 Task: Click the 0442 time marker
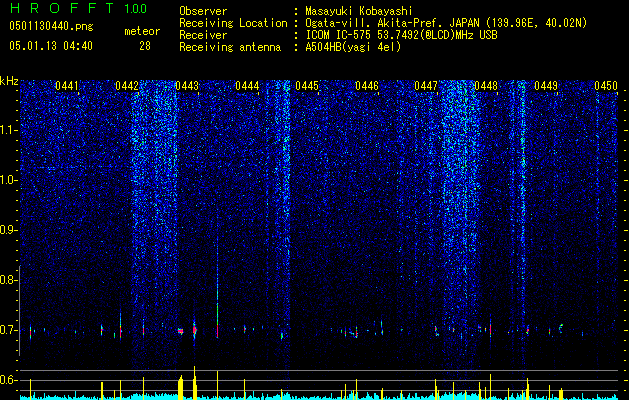point(127,86)
